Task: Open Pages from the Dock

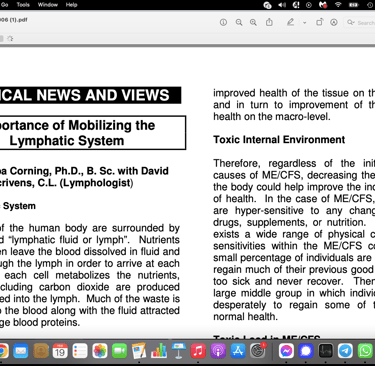Action: pyautogui.click(x=139, y=351)
